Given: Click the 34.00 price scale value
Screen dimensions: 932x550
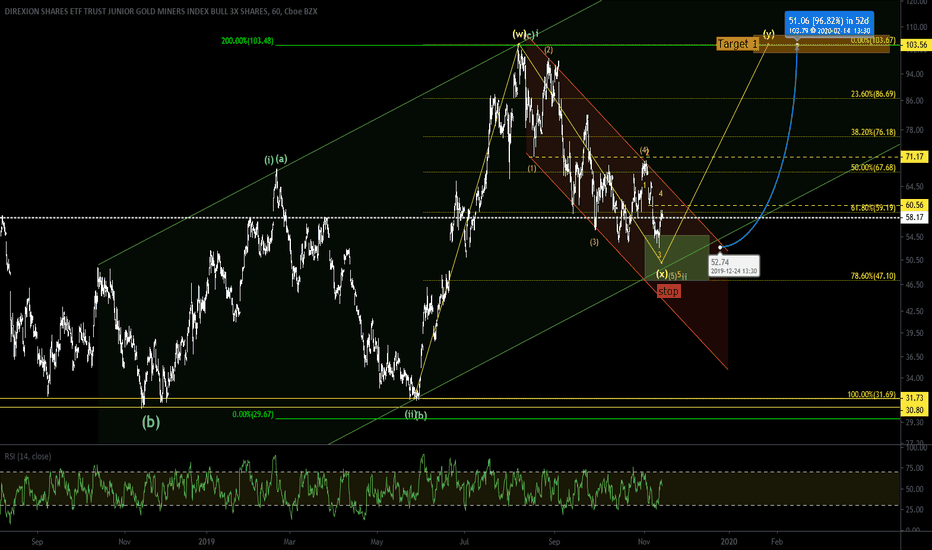Looking at the screenshot, I should point(915,378).
